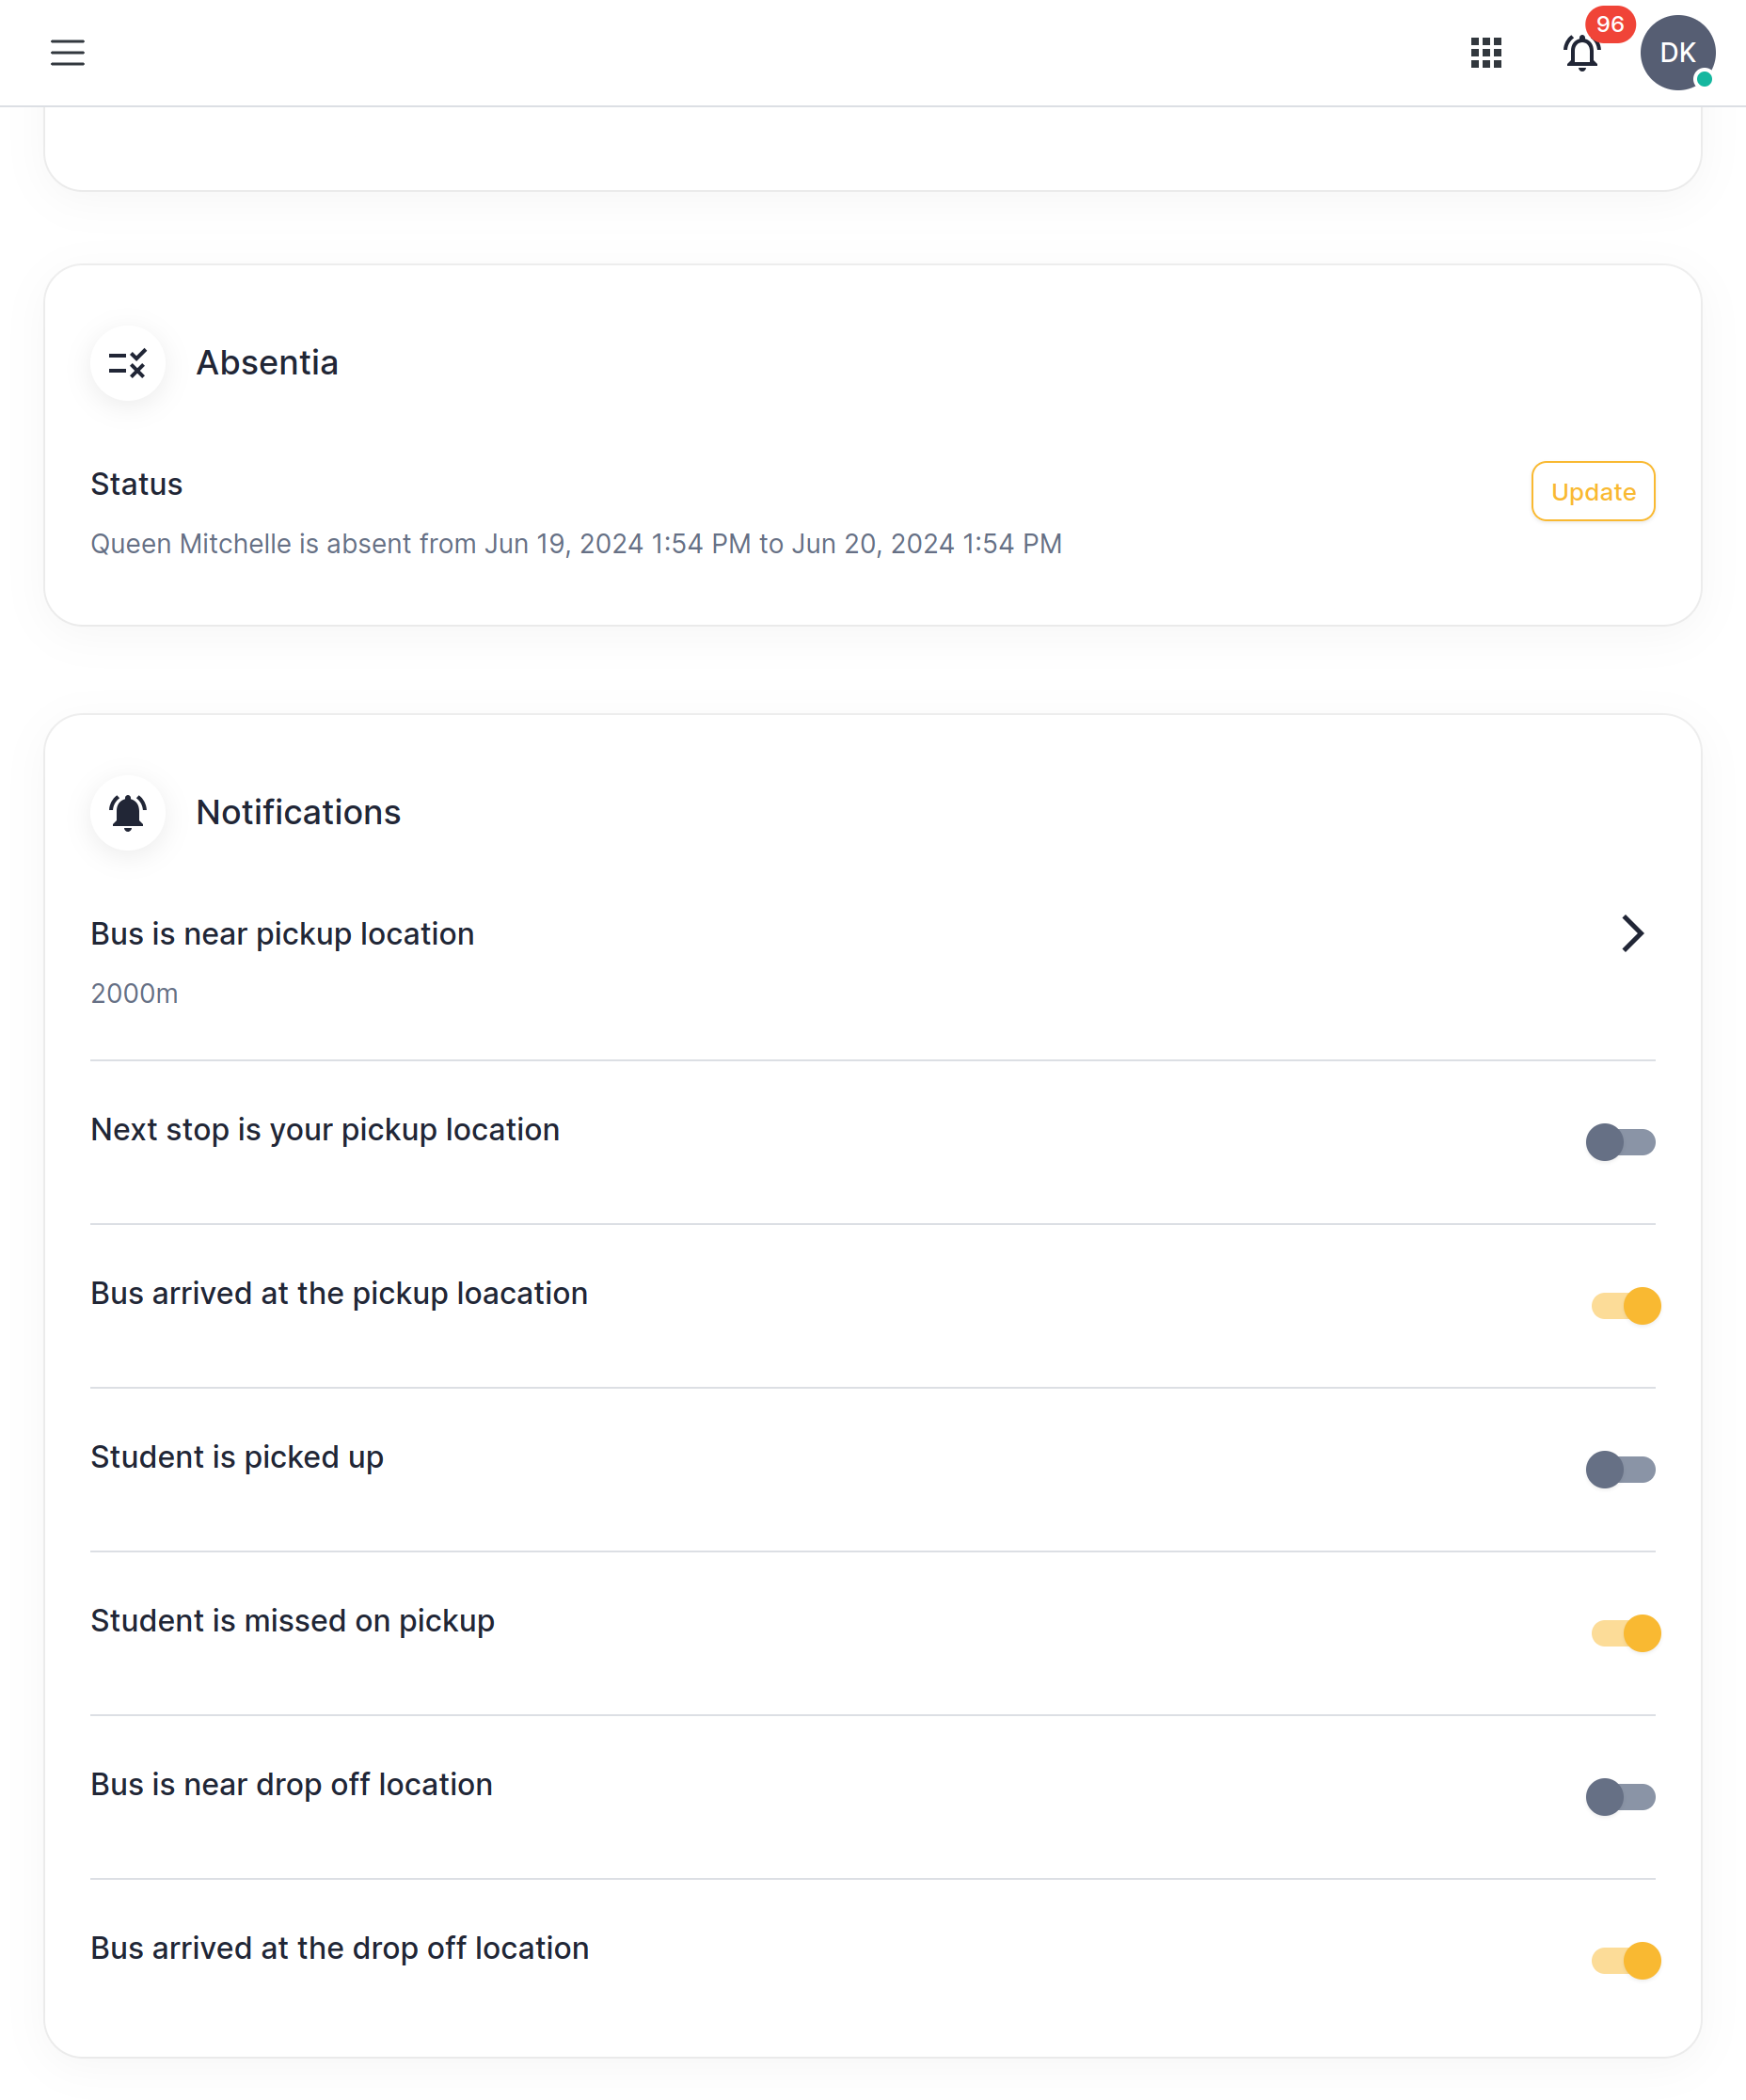Click the green online status dot

[1704, 79]
